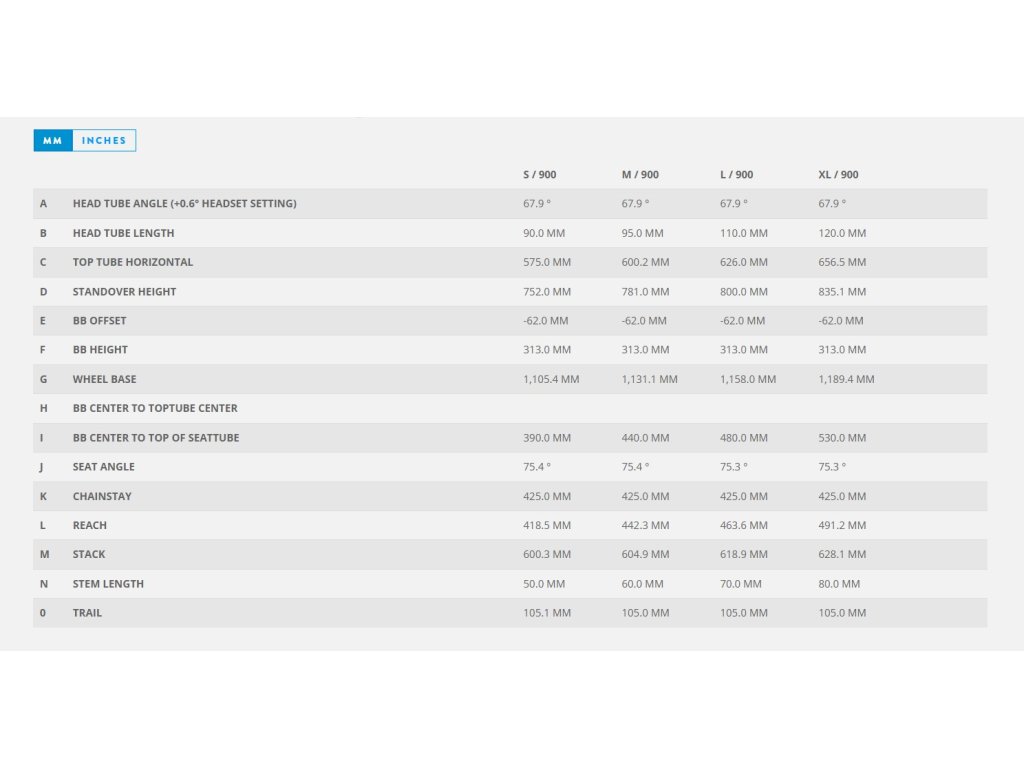Click the Reach row label
Viewport: 1024px width, 768px height.
click(89, 525)
